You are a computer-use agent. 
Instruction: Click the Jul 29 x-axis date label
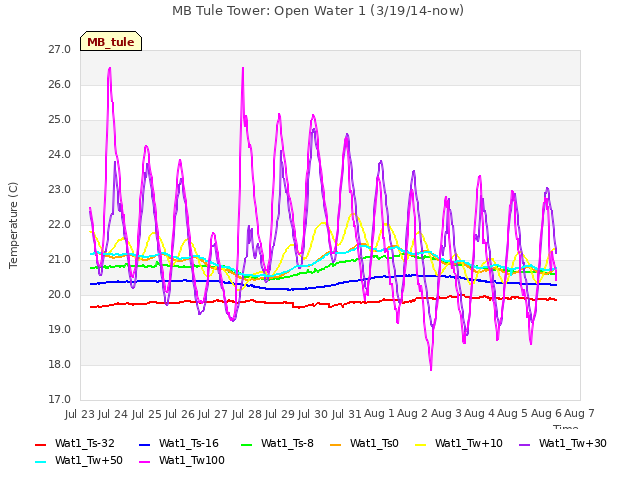[x=280, y=414]
